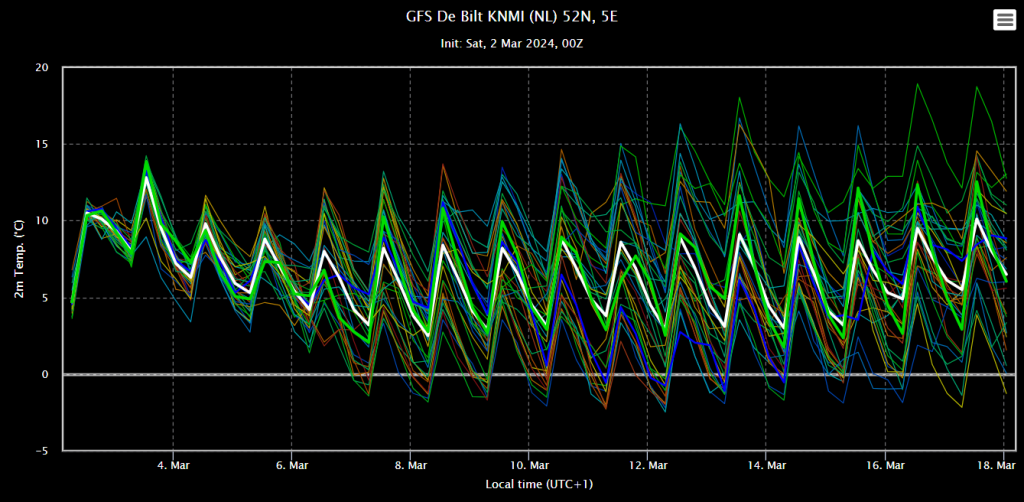Click the Local time (UTC+1) x-axis title
Screen dimensions: 1024x502
tap(539, 484)
